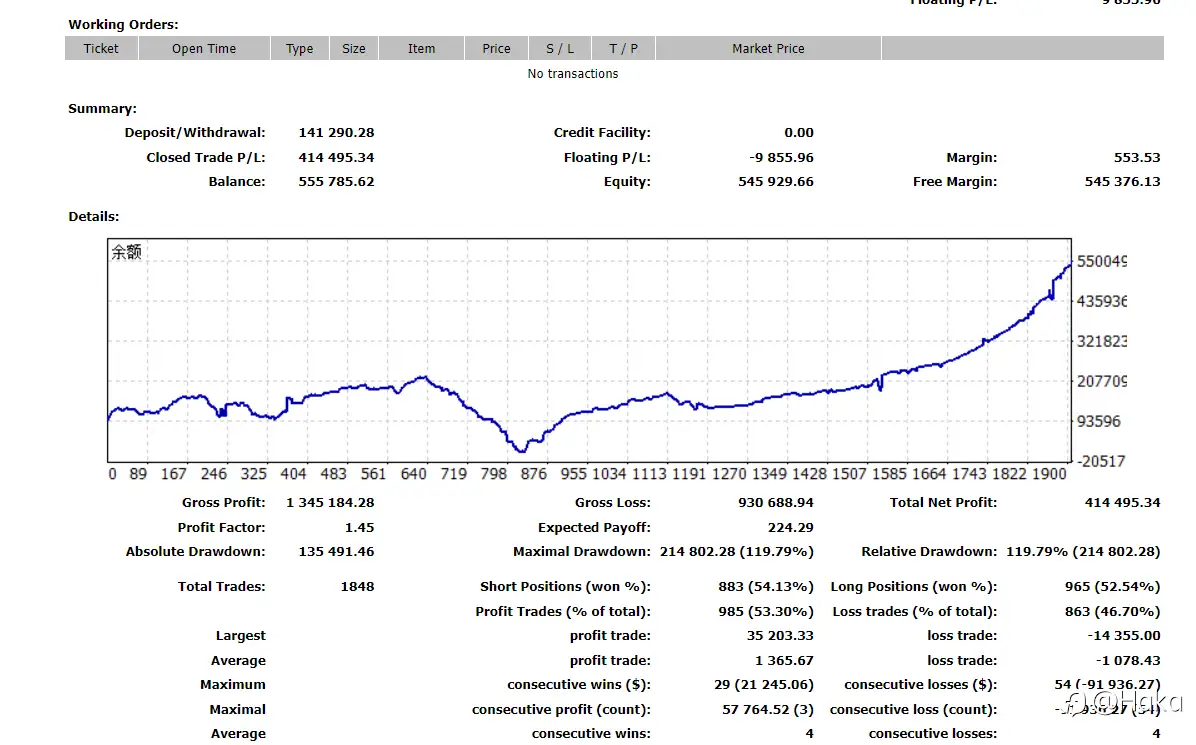Viewport: 1196px width, 745px height.
Task: Click the Summary heading
Action: [x=102, y=108]
